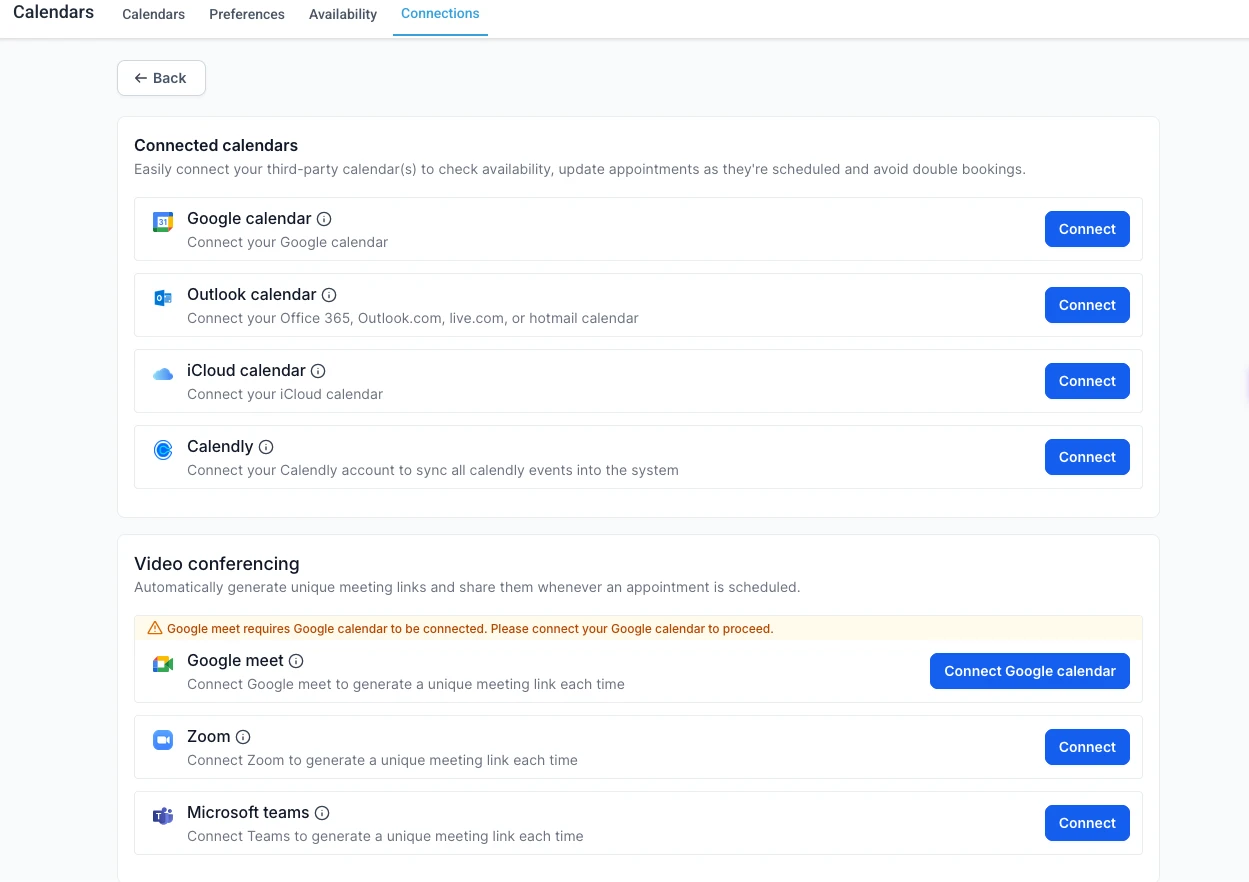This screenshot has height=882, width=1249.
Task: Click 'Connect Google meet to generate' description
Action: [406, 684]
